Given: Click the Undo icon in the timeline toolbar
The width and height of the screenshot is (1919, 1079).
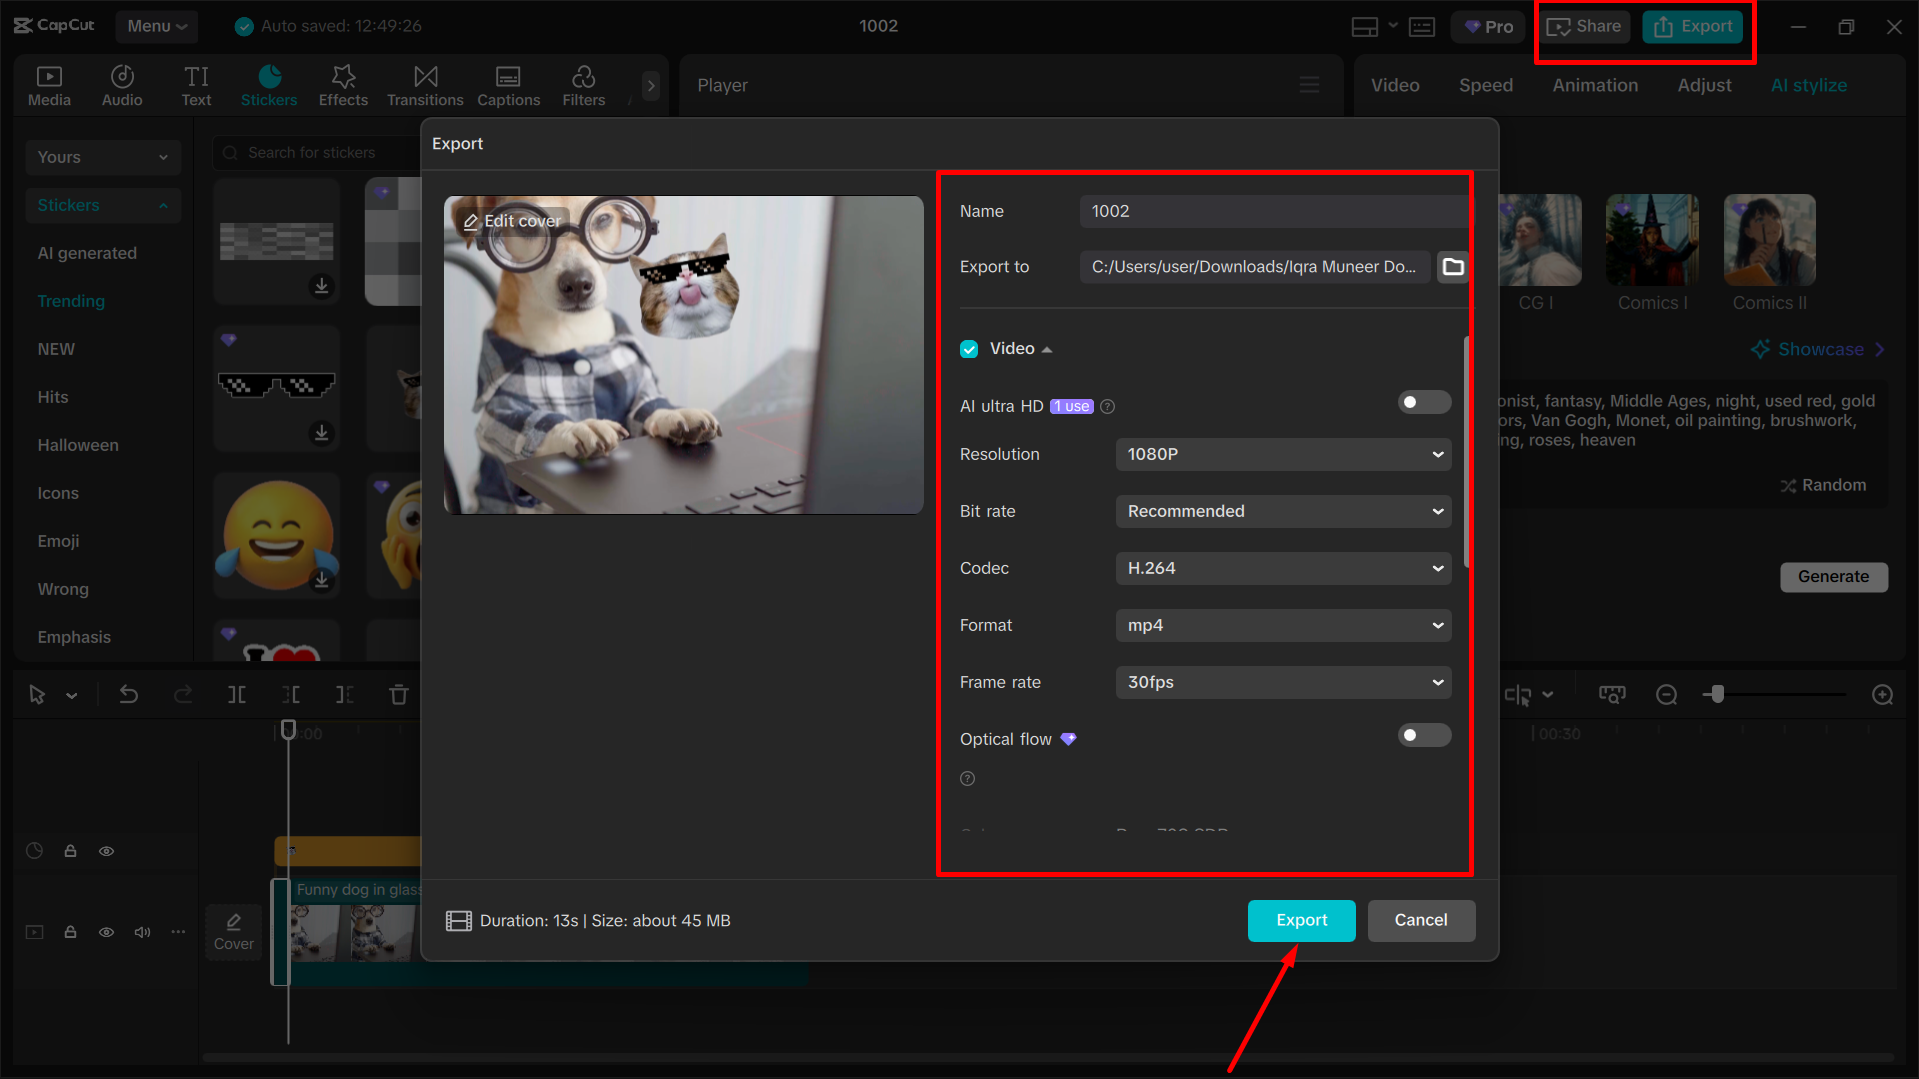Looking at the screenshot, I should 129,694.
